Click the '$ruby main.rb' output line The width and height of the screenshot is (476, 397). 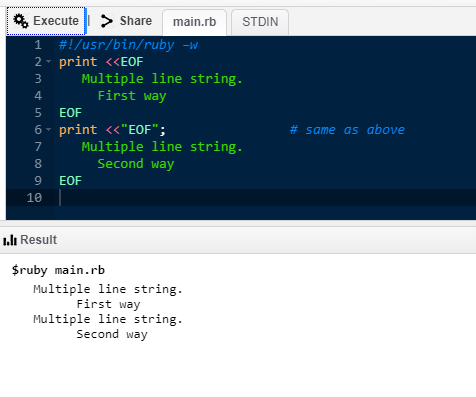(58, 270)
